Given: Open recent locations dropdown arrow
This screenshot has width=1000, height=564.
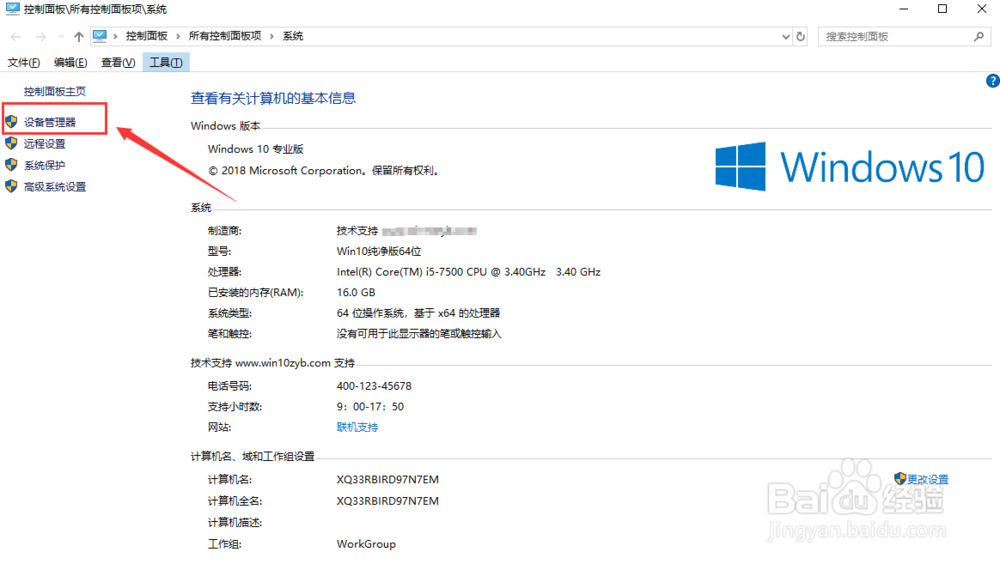Looking at the screenshot, I should pos(61,36).
